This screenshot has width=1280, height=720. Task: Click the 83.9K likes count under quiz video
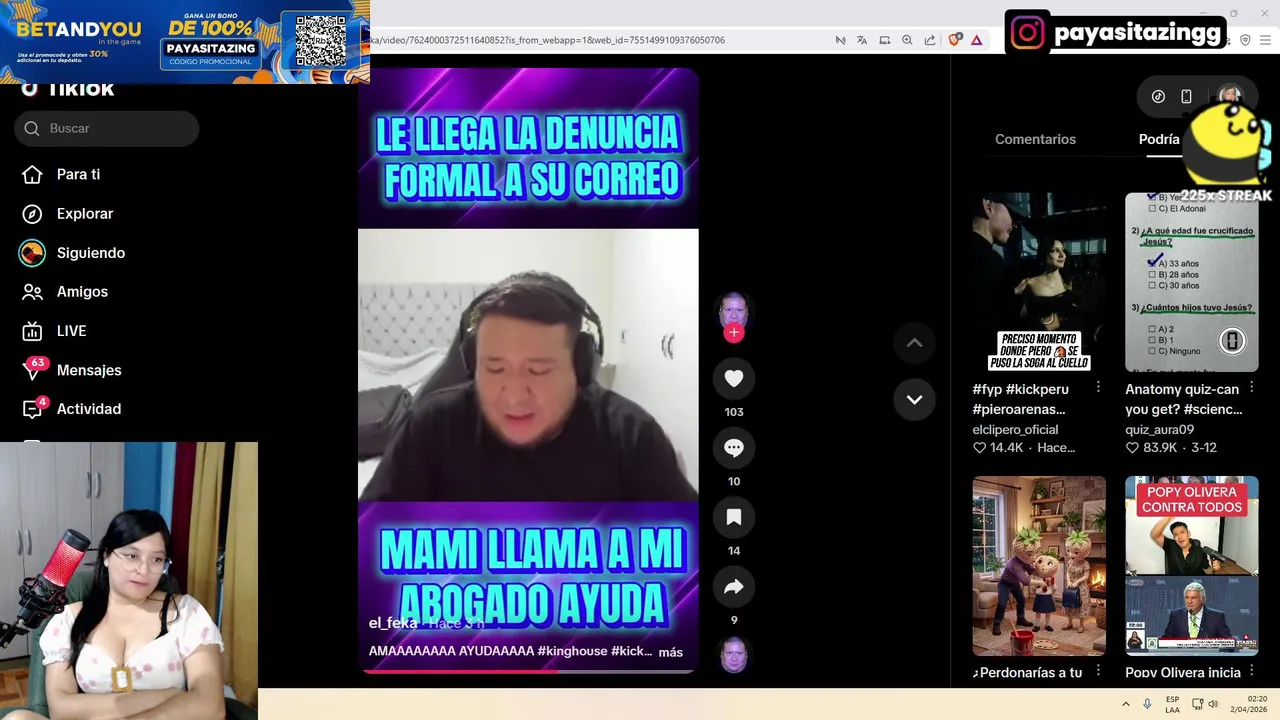[1151, 448]
